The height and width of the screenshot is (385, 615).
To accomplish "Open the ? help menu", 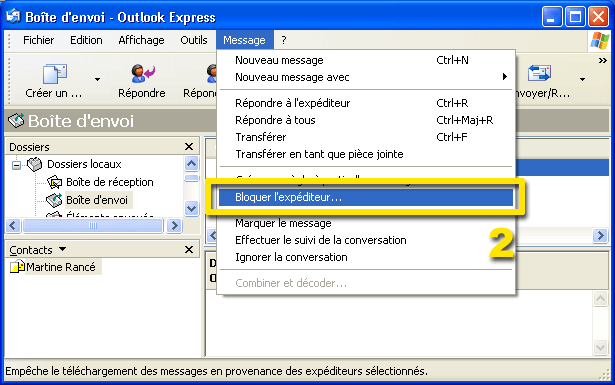I will click(284, 40).
